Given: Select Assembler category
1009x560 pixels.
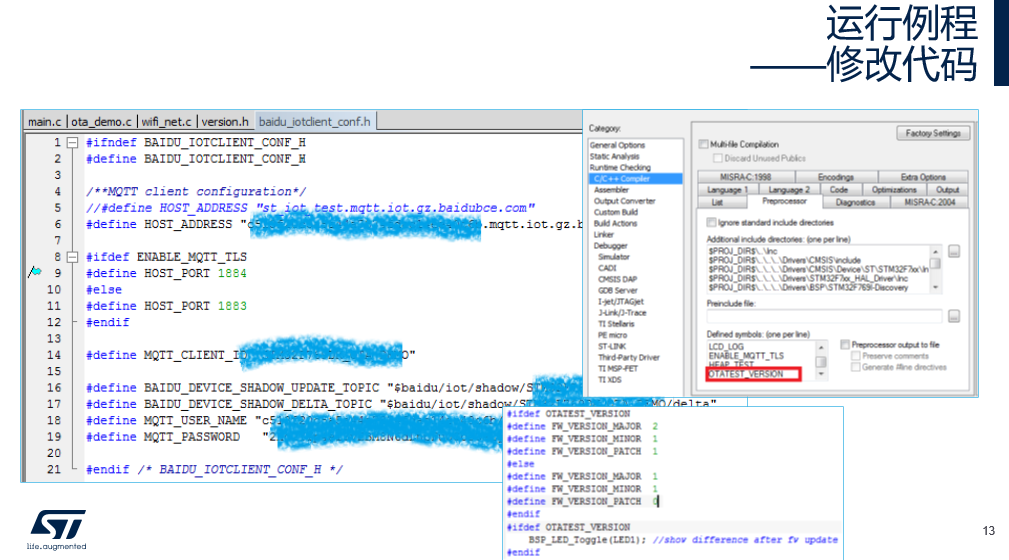Looking at the screenshot, I should (611, 190).
